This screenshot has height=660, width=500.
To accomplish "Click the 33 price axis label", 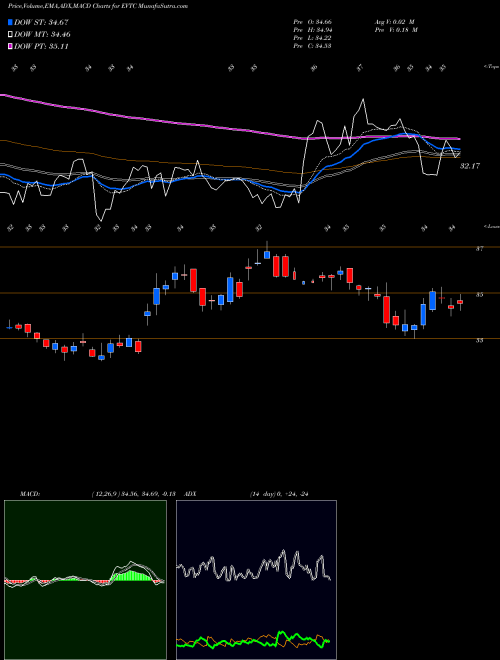I will click(479, 341).
